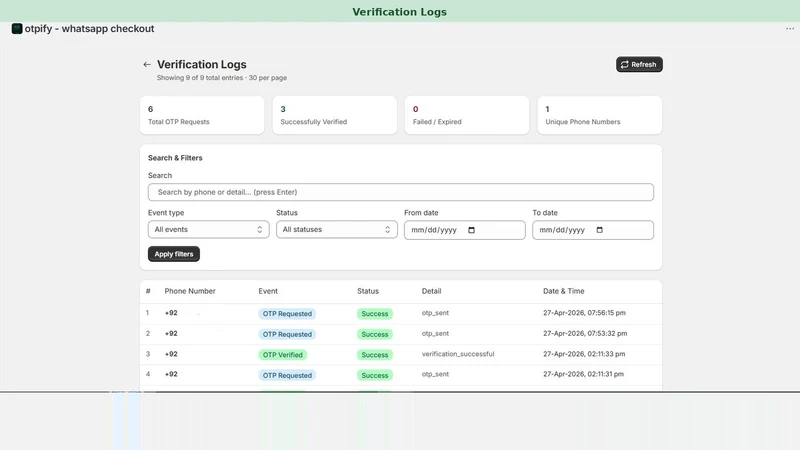Click timestamp 27-Apr-2026, 07:56:15 pm
800x450 pixels.
point(584,313)
